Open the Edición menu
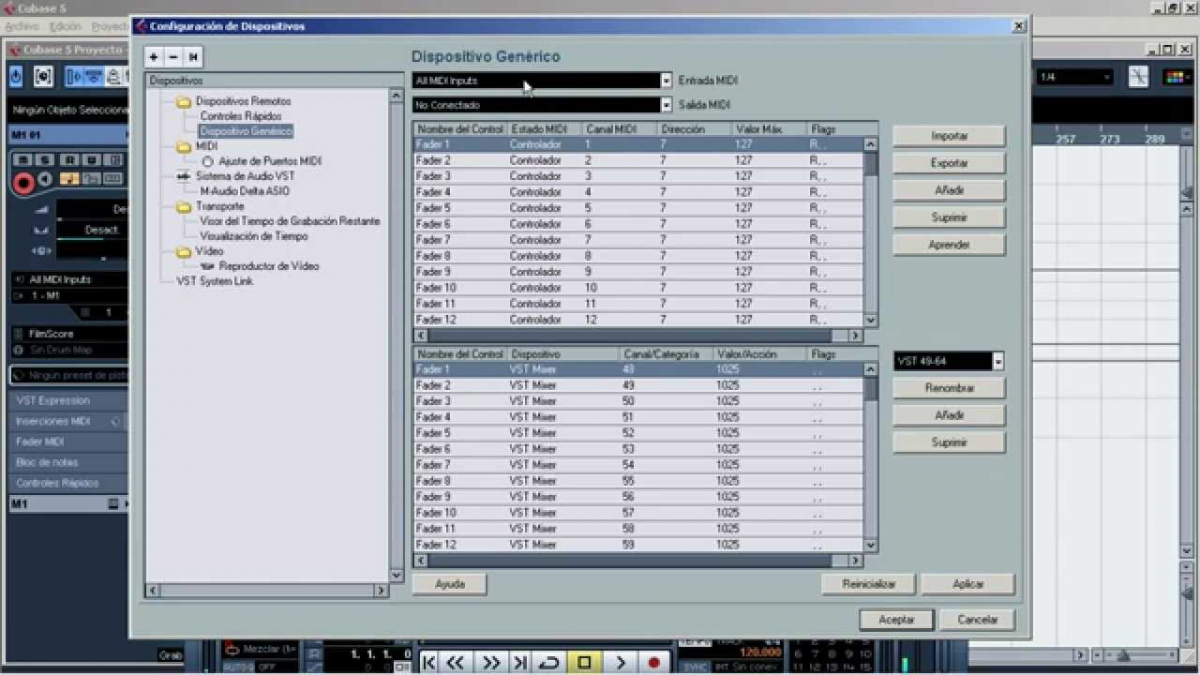 [x=65, y=27]
